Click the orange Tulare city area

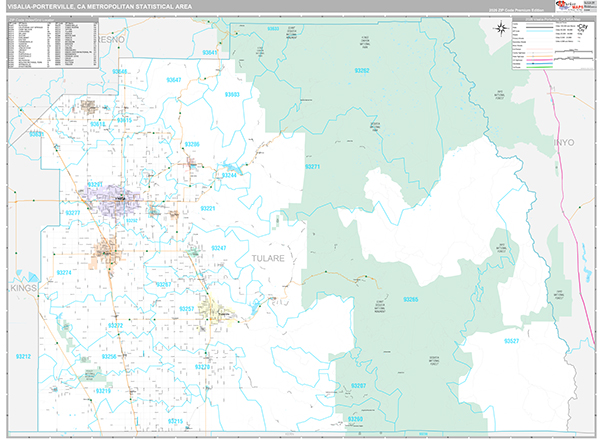tap(107, 249)
